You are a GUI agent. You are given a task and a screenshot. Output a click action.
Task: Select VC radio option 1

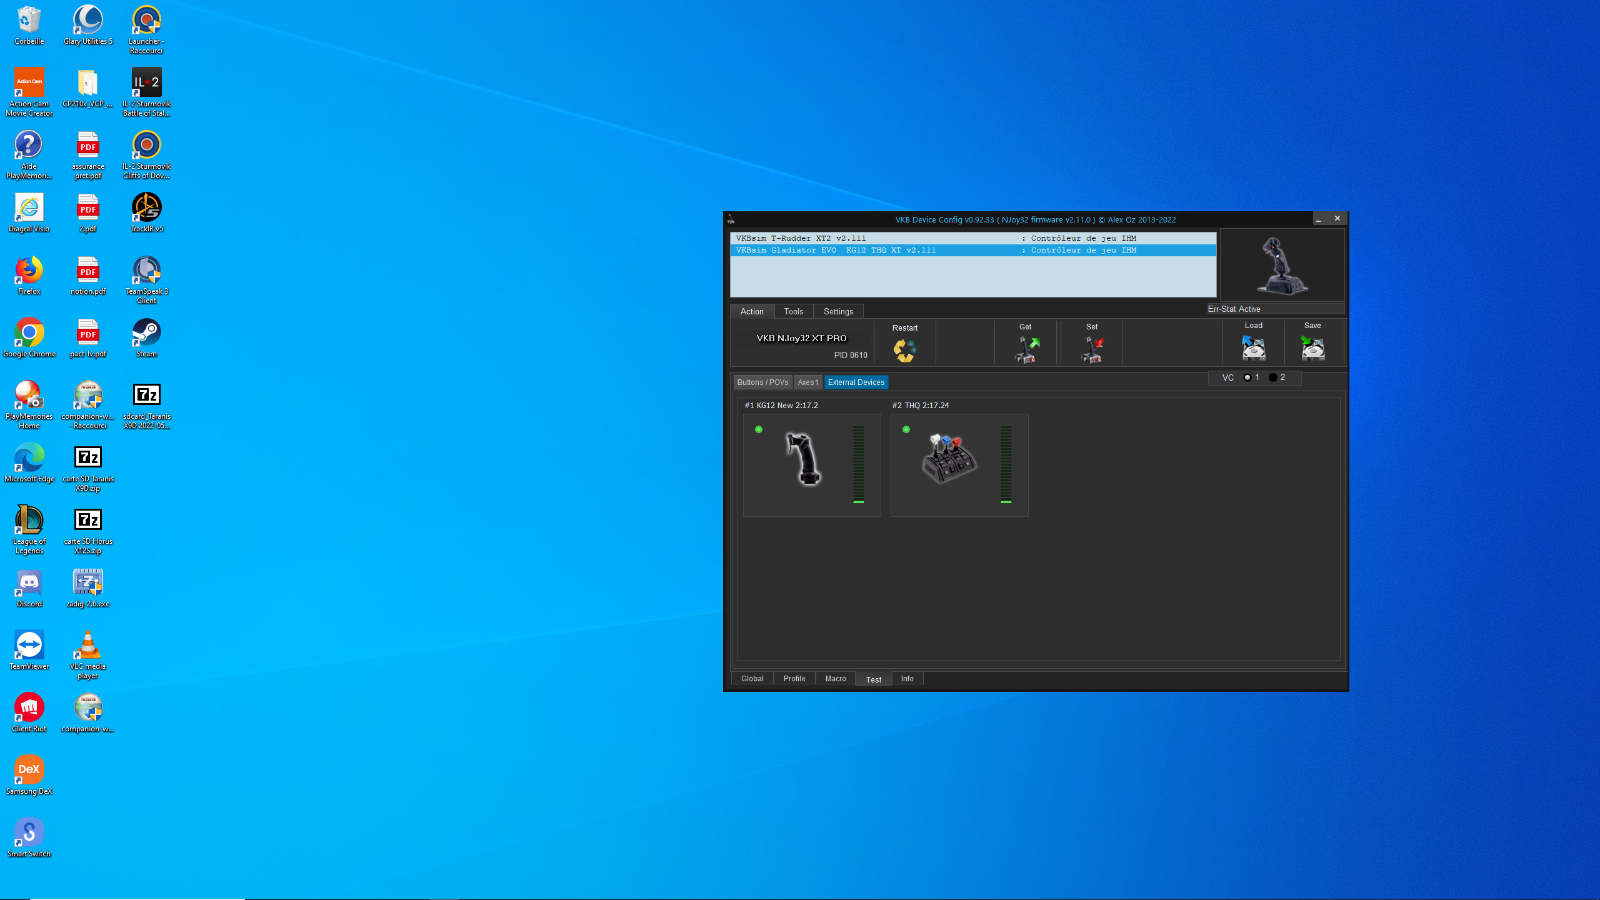click(x=1247, y=378)
